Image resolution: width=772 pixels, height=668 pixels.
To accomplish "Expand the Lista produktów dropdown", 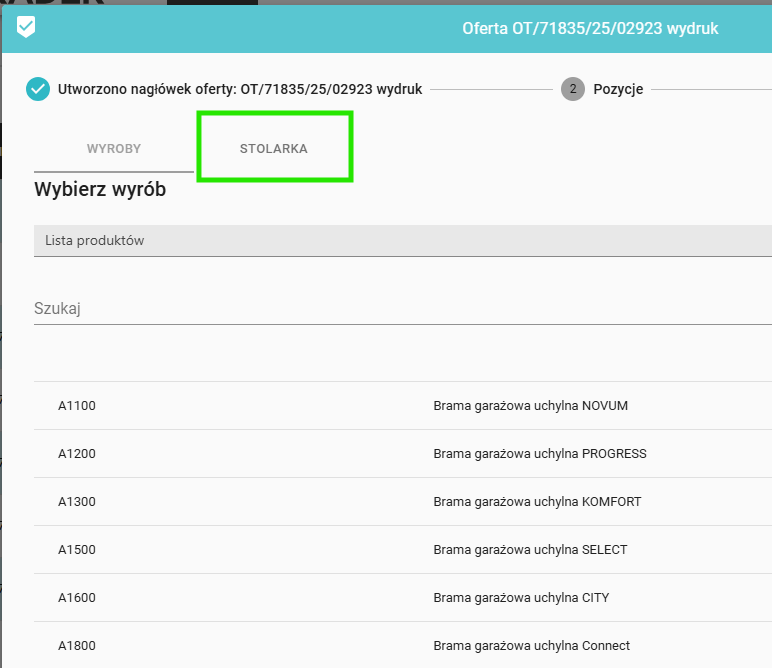I will 402,241.
